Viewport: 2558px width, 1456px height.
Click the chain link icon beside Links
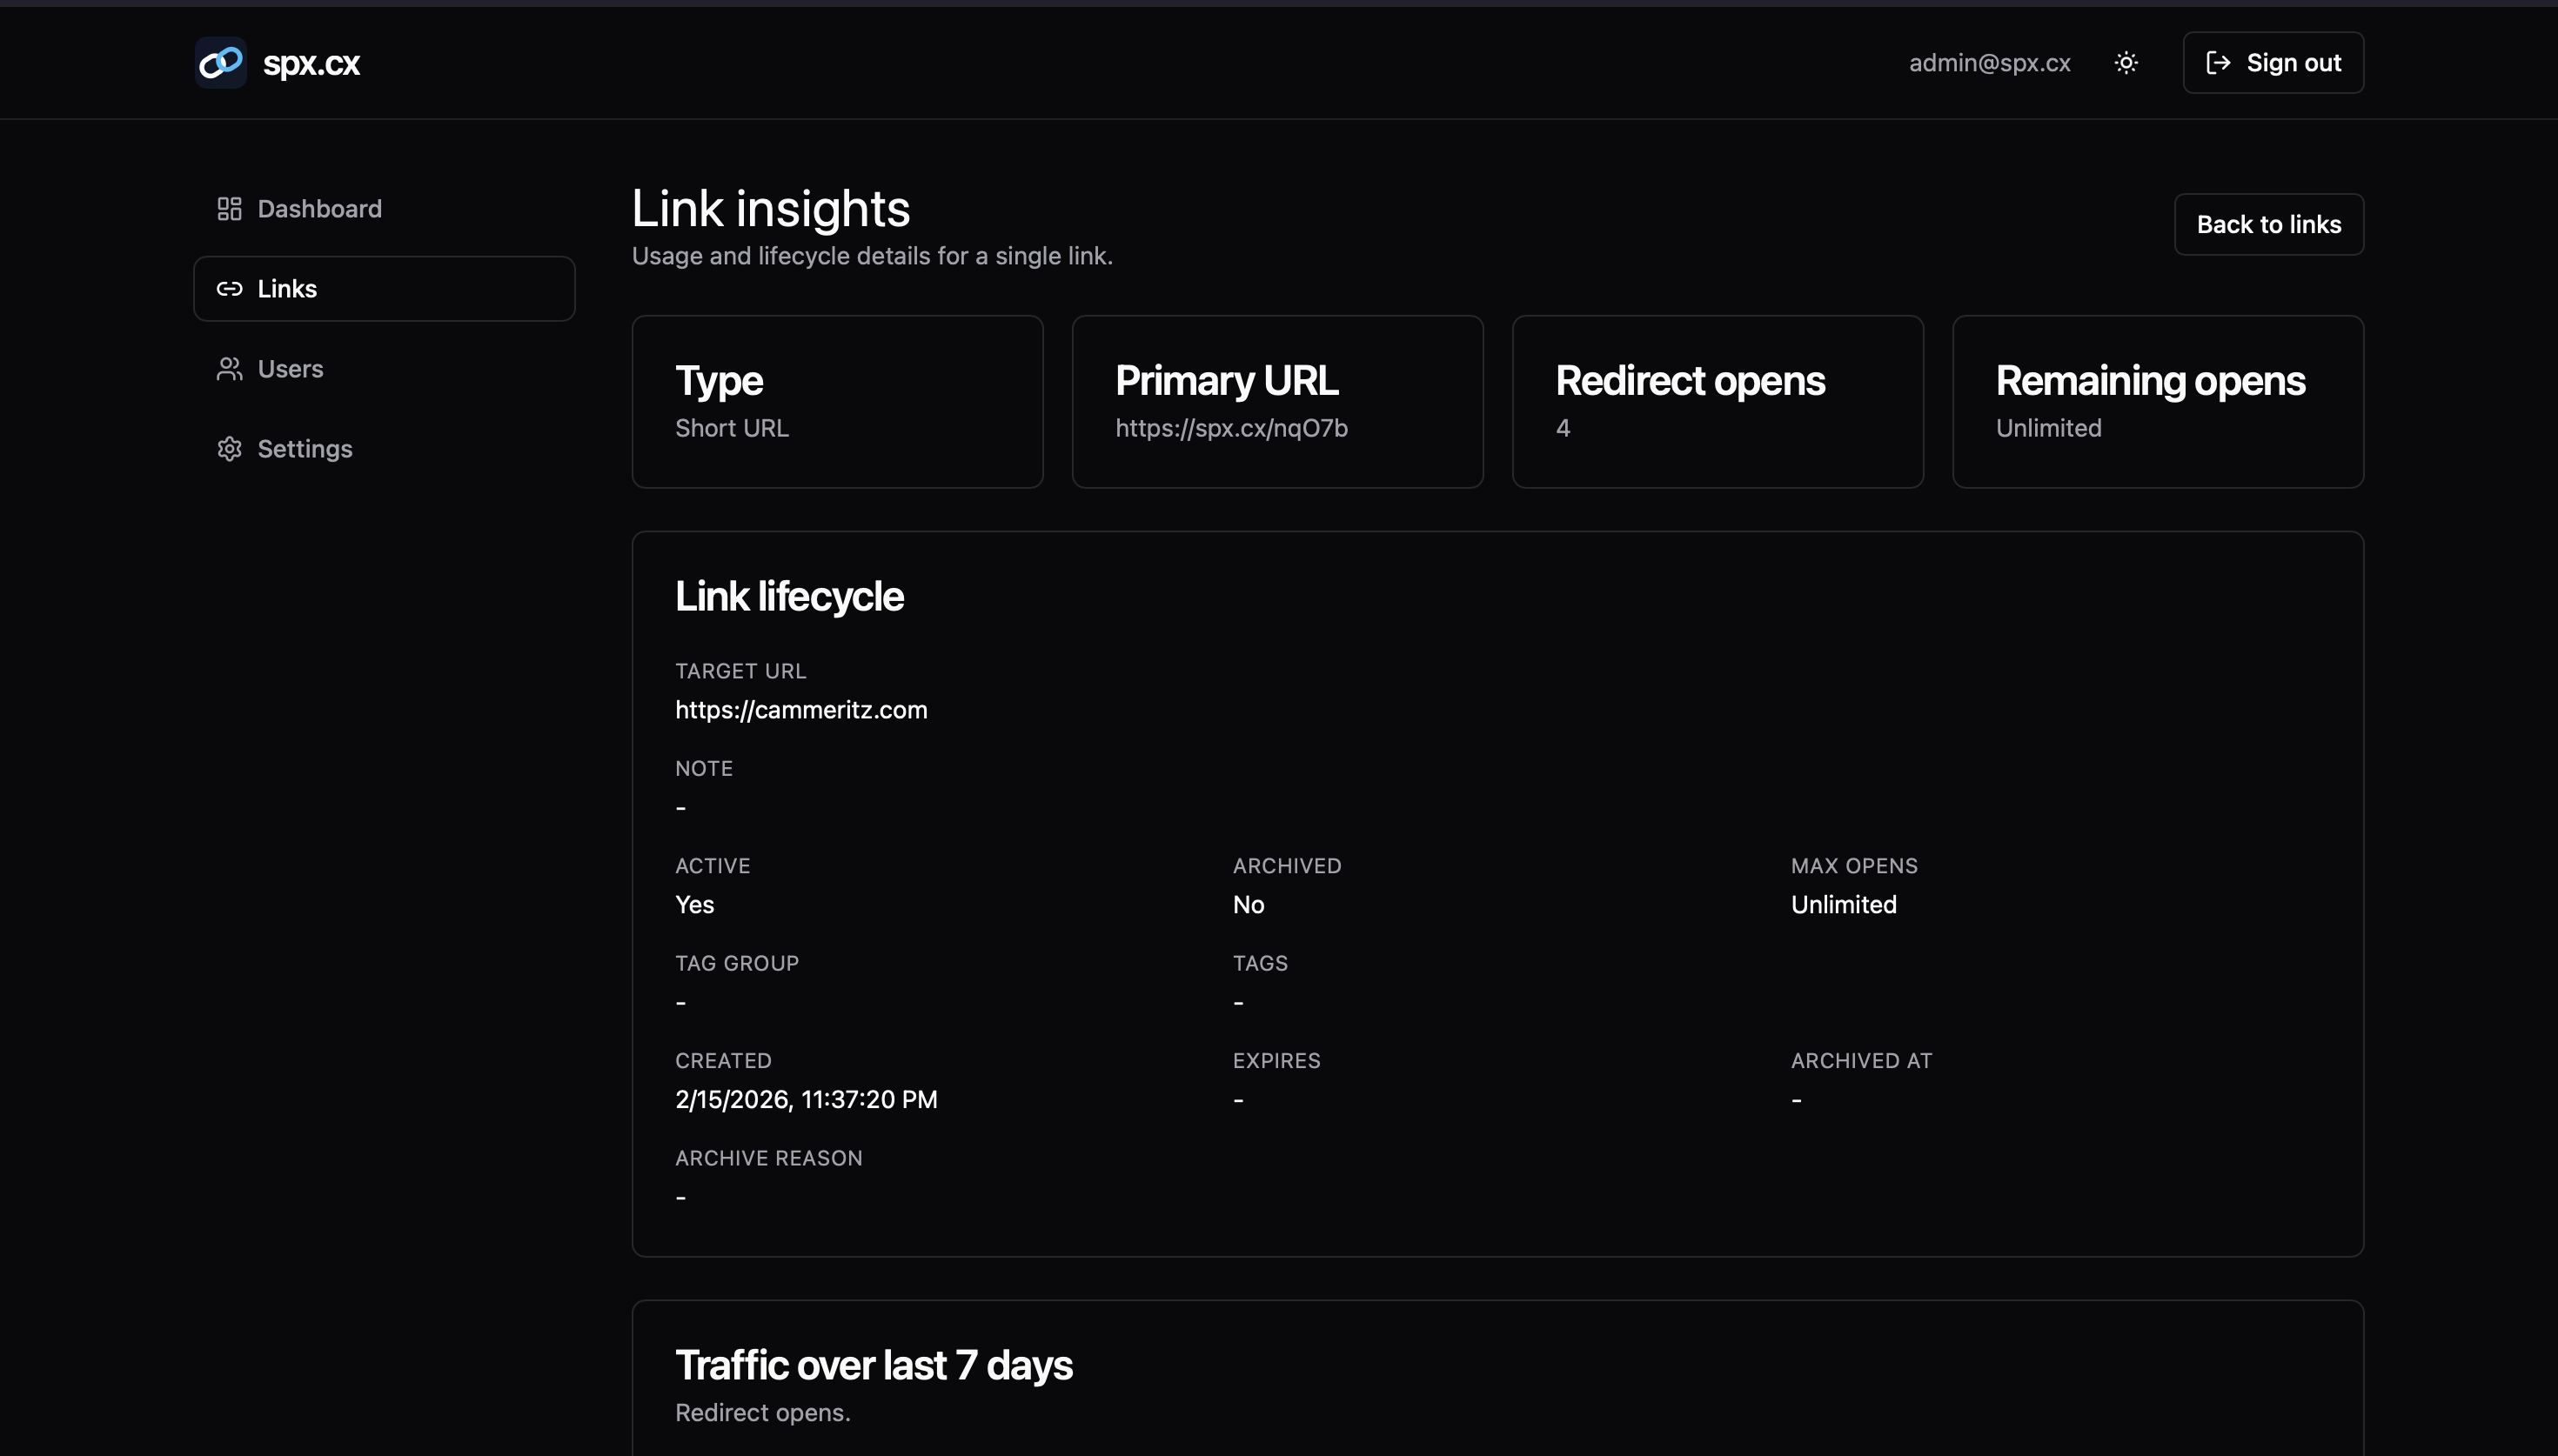[x=229, y=288]
